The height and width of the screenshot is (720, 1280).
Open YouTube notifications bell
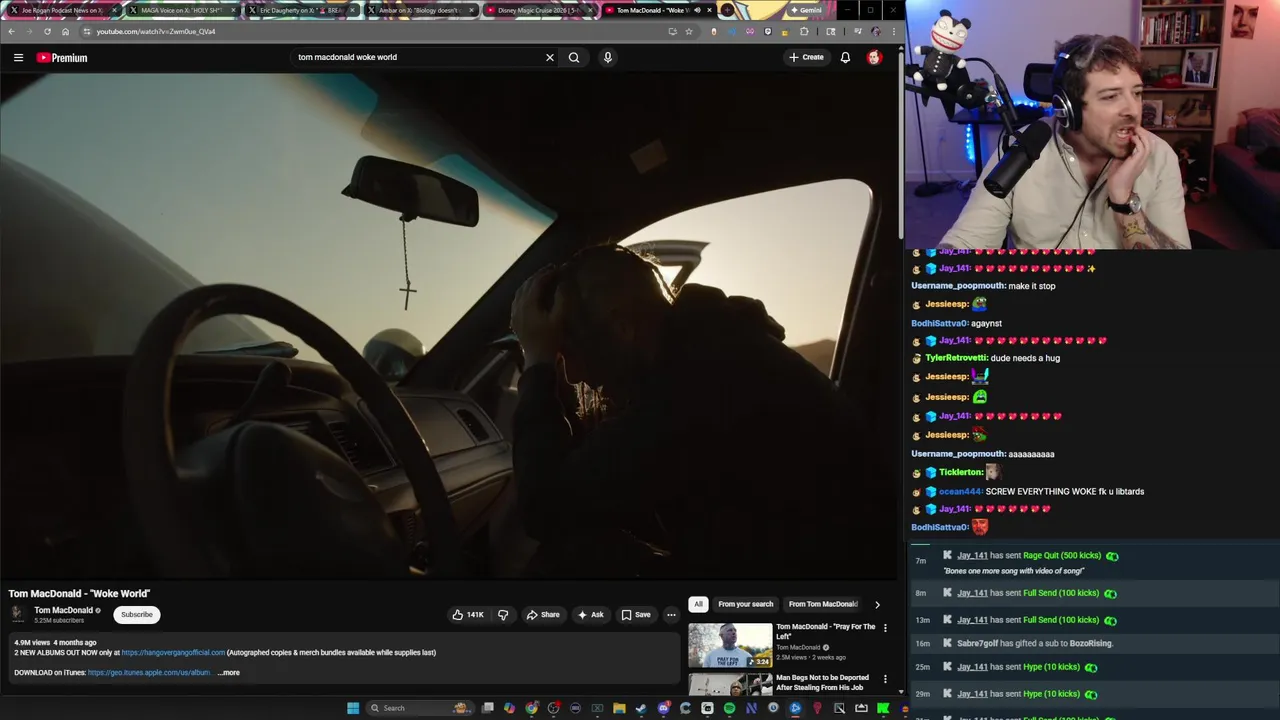click(x=845, y=57)
